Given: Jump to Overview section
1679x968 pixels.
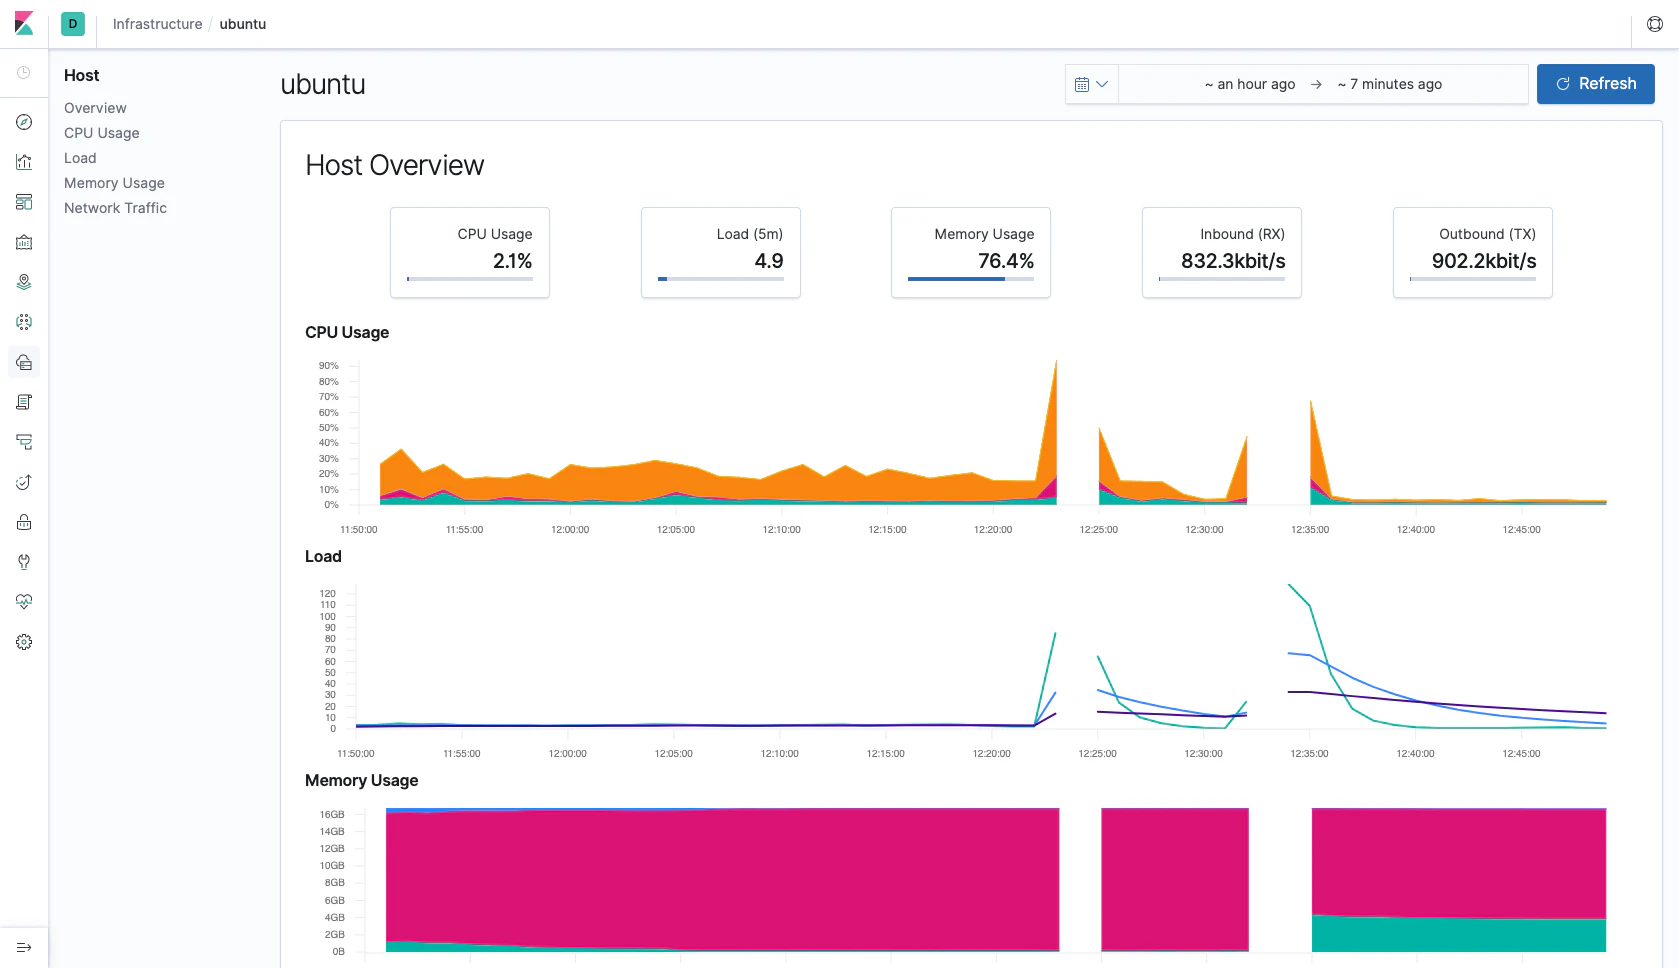Looking at the screenshot, I should pos(95,108).
